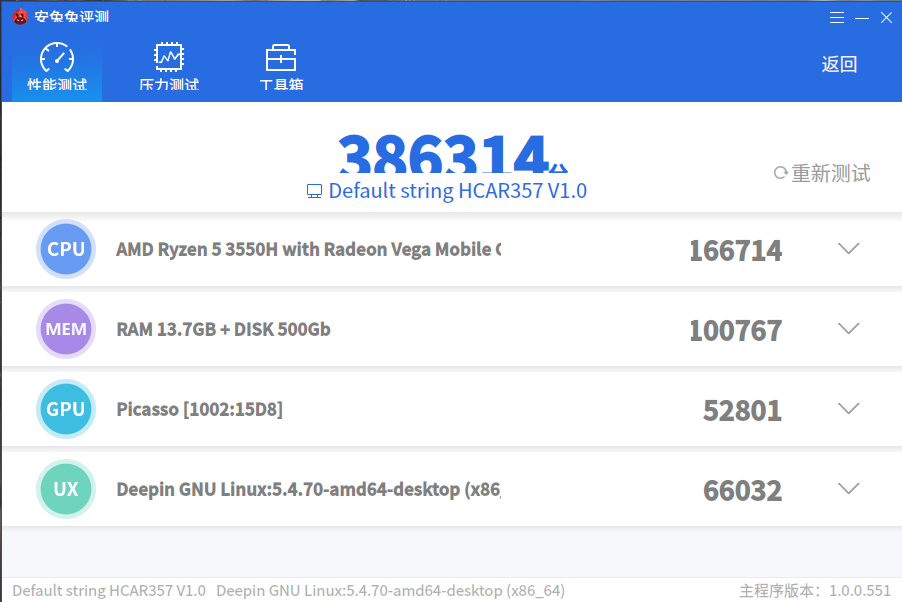Click status bar text Default string HCAR357
The height and width of the screenshot is (602, 902).
tap(109, 590)
